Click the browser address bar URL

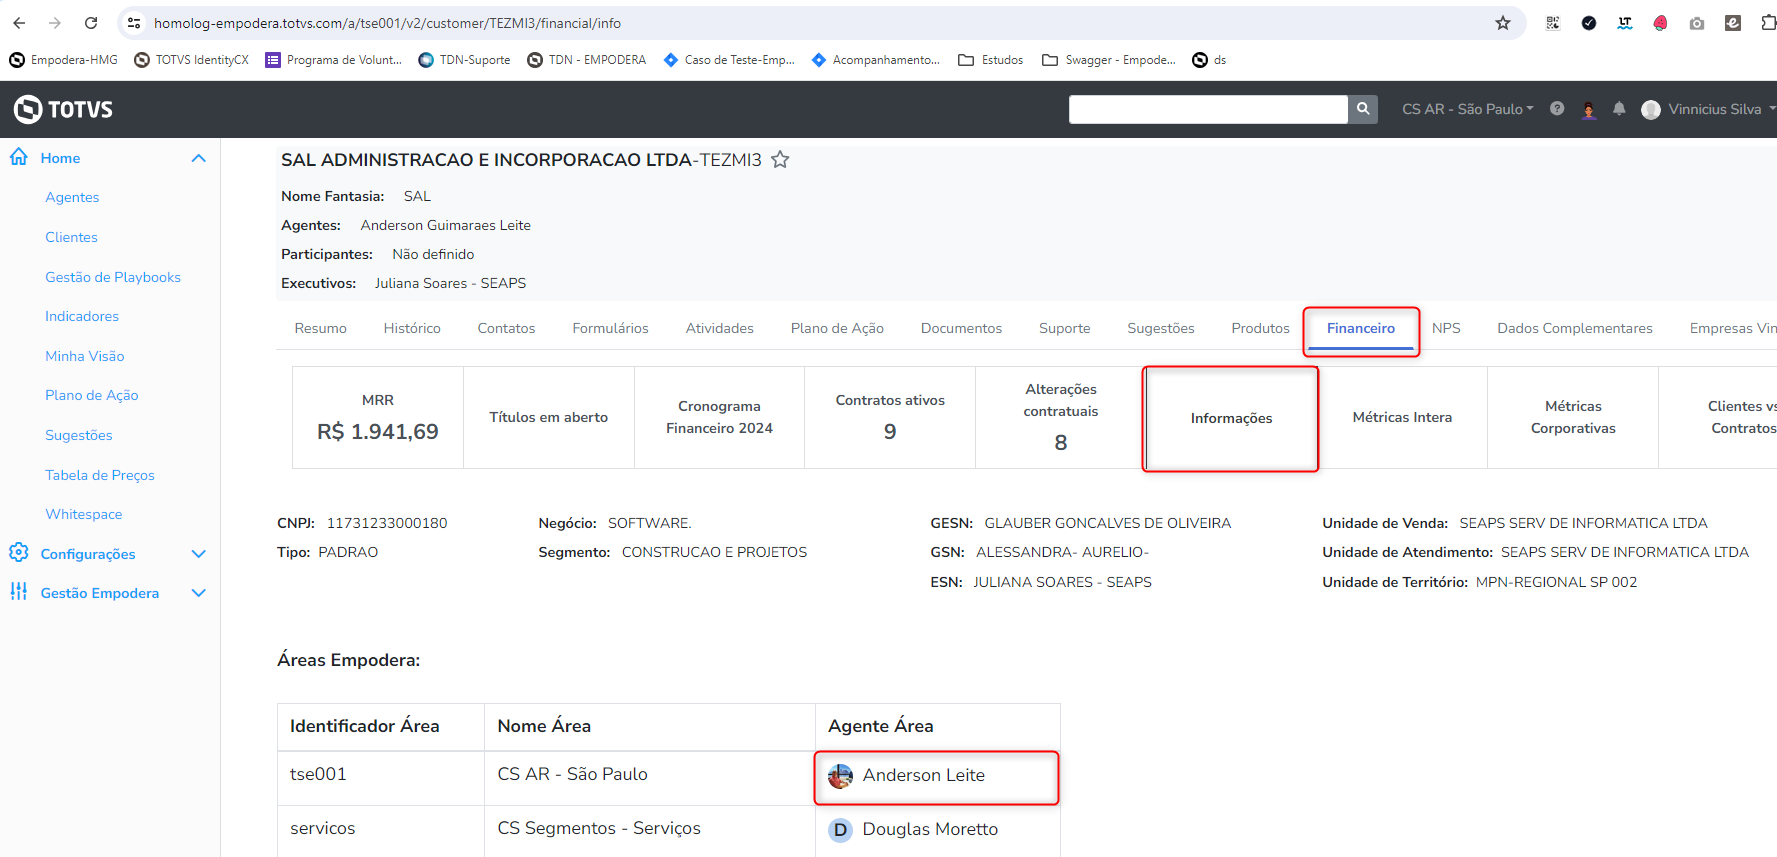[x=387, y=23]
